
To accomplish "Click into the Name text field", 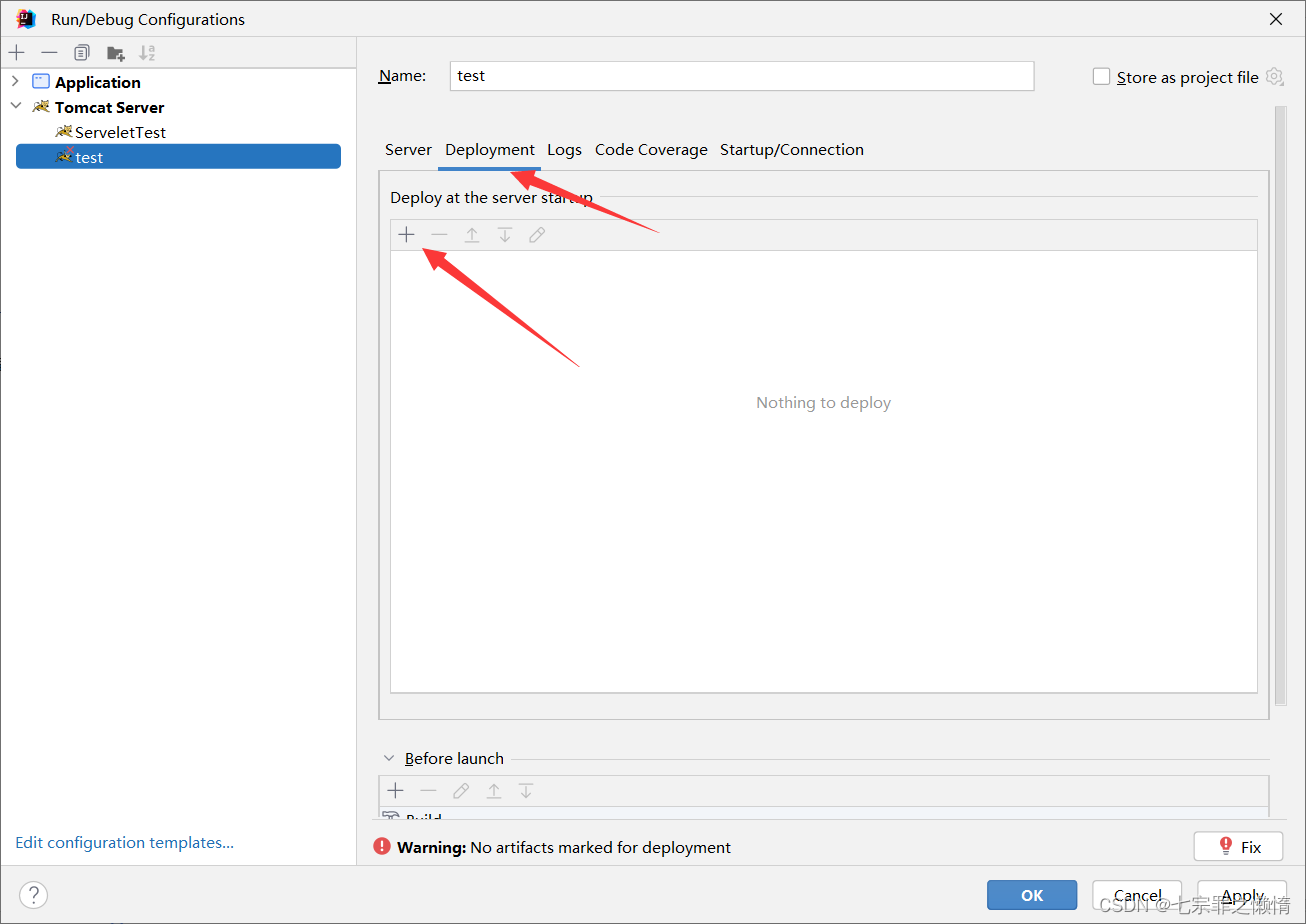I will (x=741, y=76).
